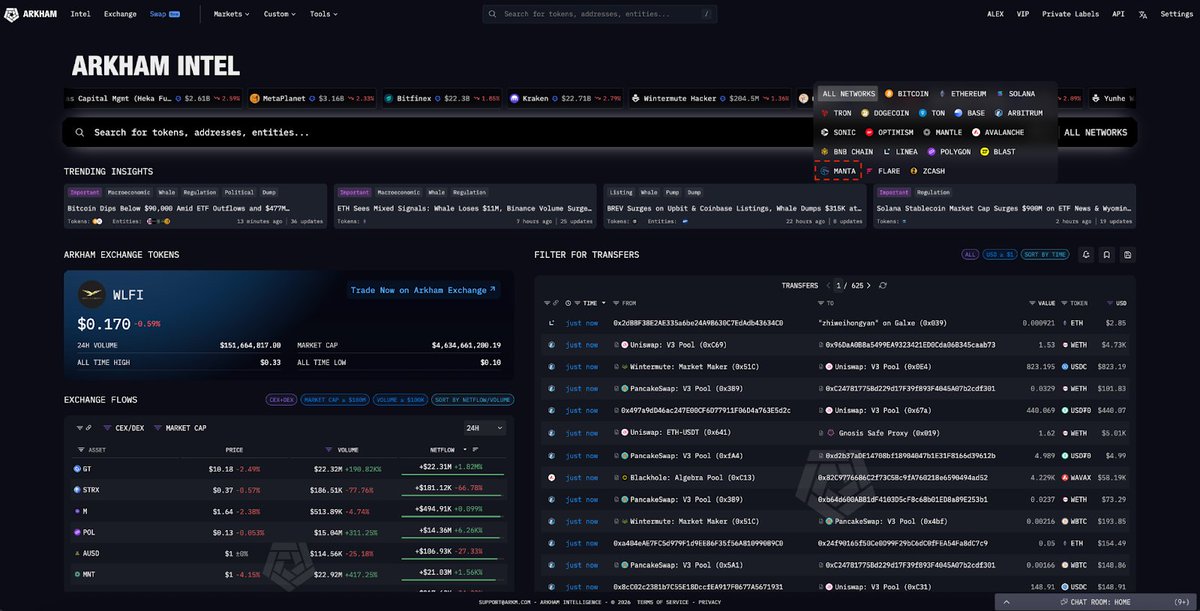Toggle the CEX+DEX filter chip

(x=280, y=400)
